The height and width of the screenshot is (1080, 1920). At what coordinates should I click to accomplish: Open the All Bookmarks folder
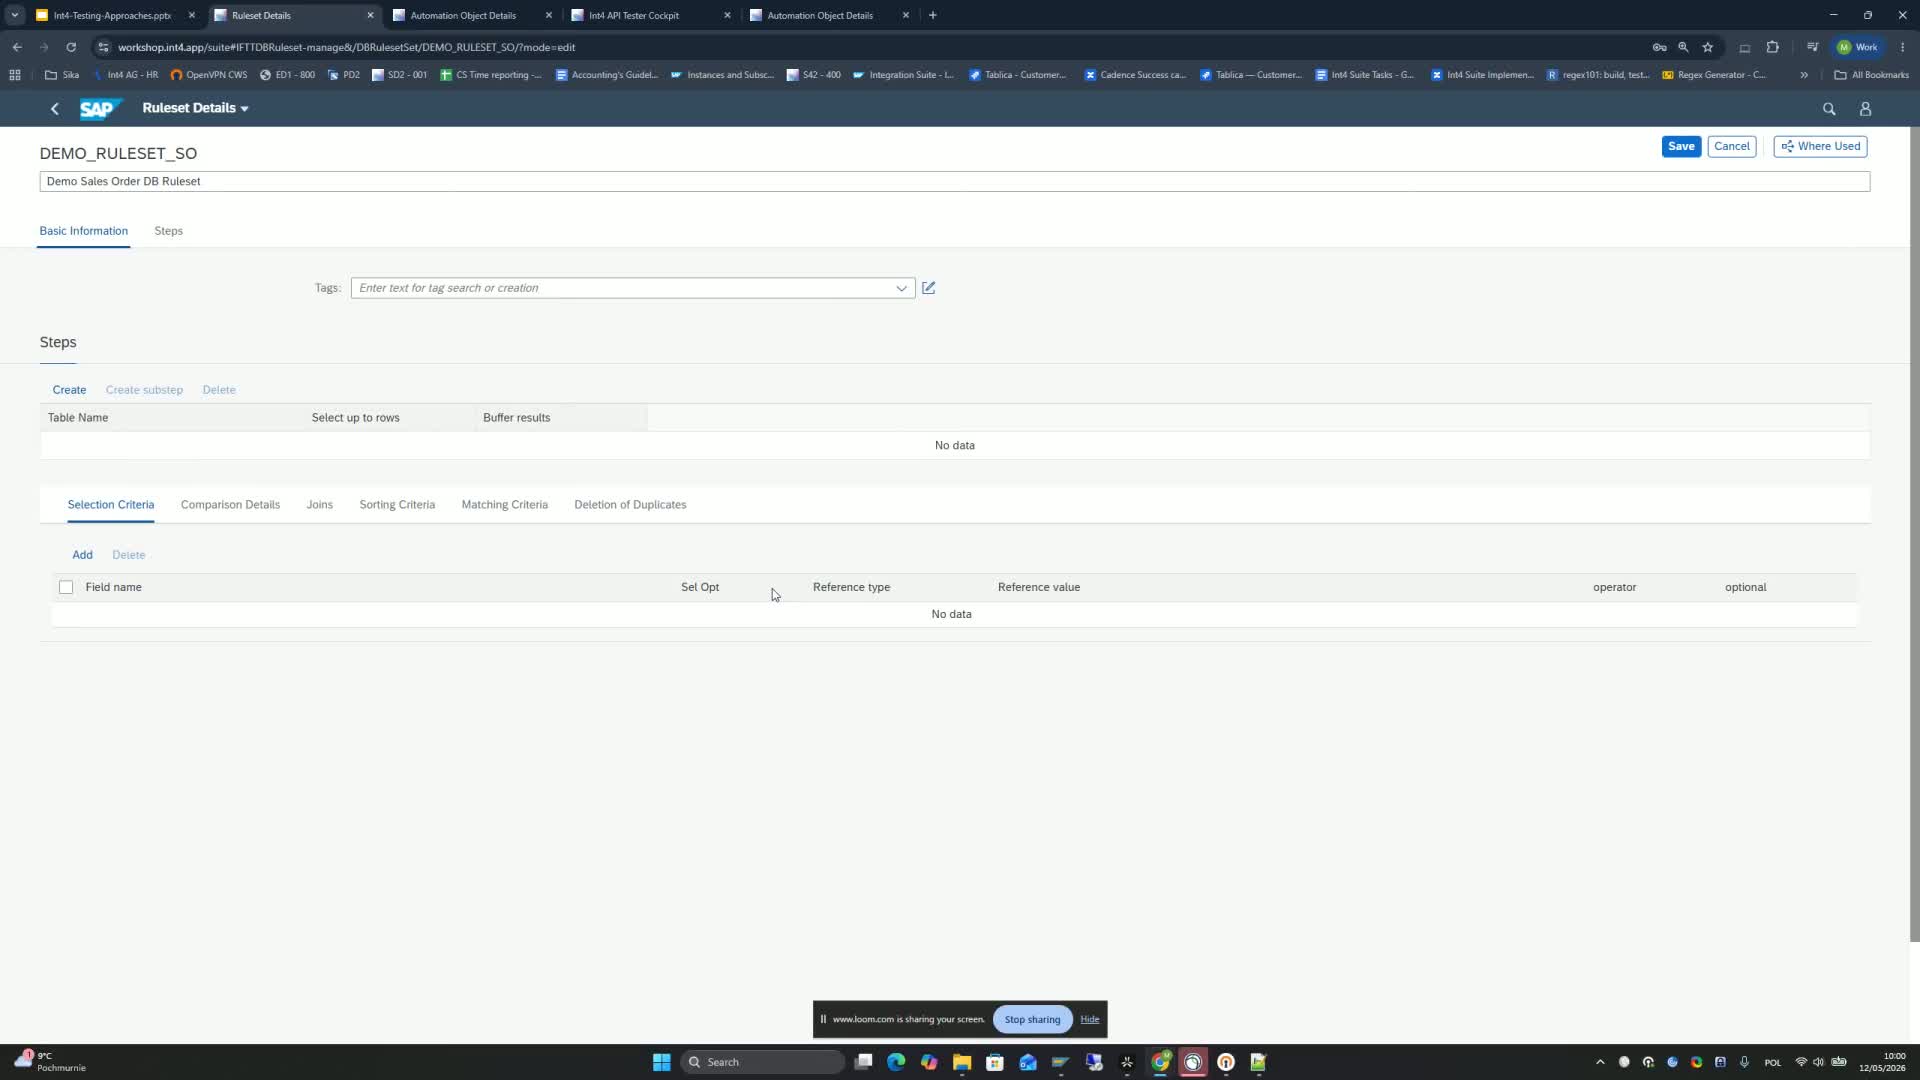pos(1871,75)
